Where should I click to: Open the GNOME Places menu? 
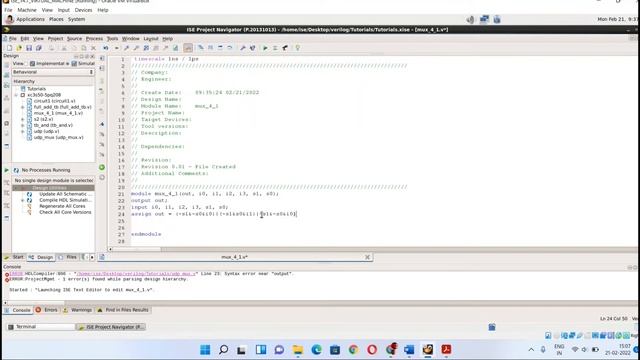[56, 19]
